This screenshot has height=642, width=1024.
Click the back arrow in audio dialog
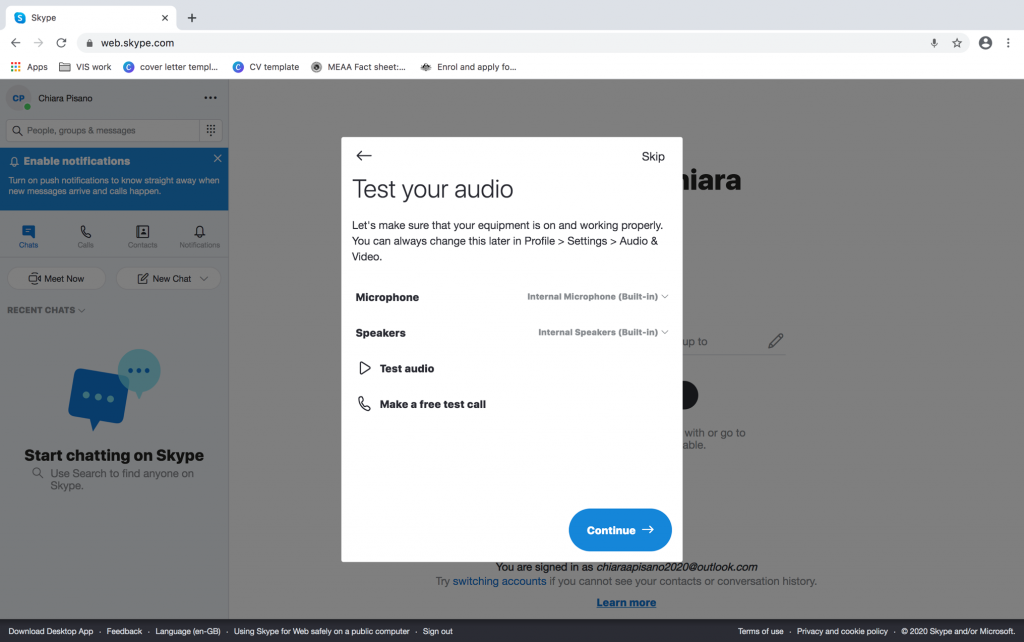point(364,156)
